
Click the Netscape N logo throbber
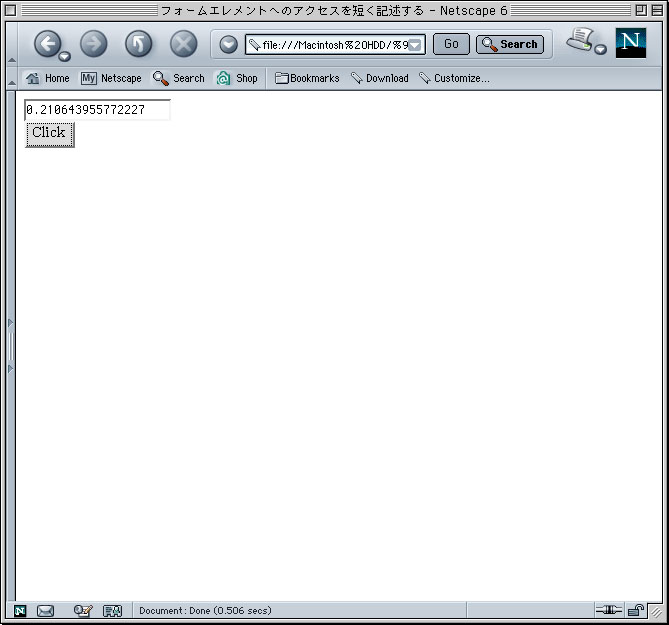coord(631,43)
